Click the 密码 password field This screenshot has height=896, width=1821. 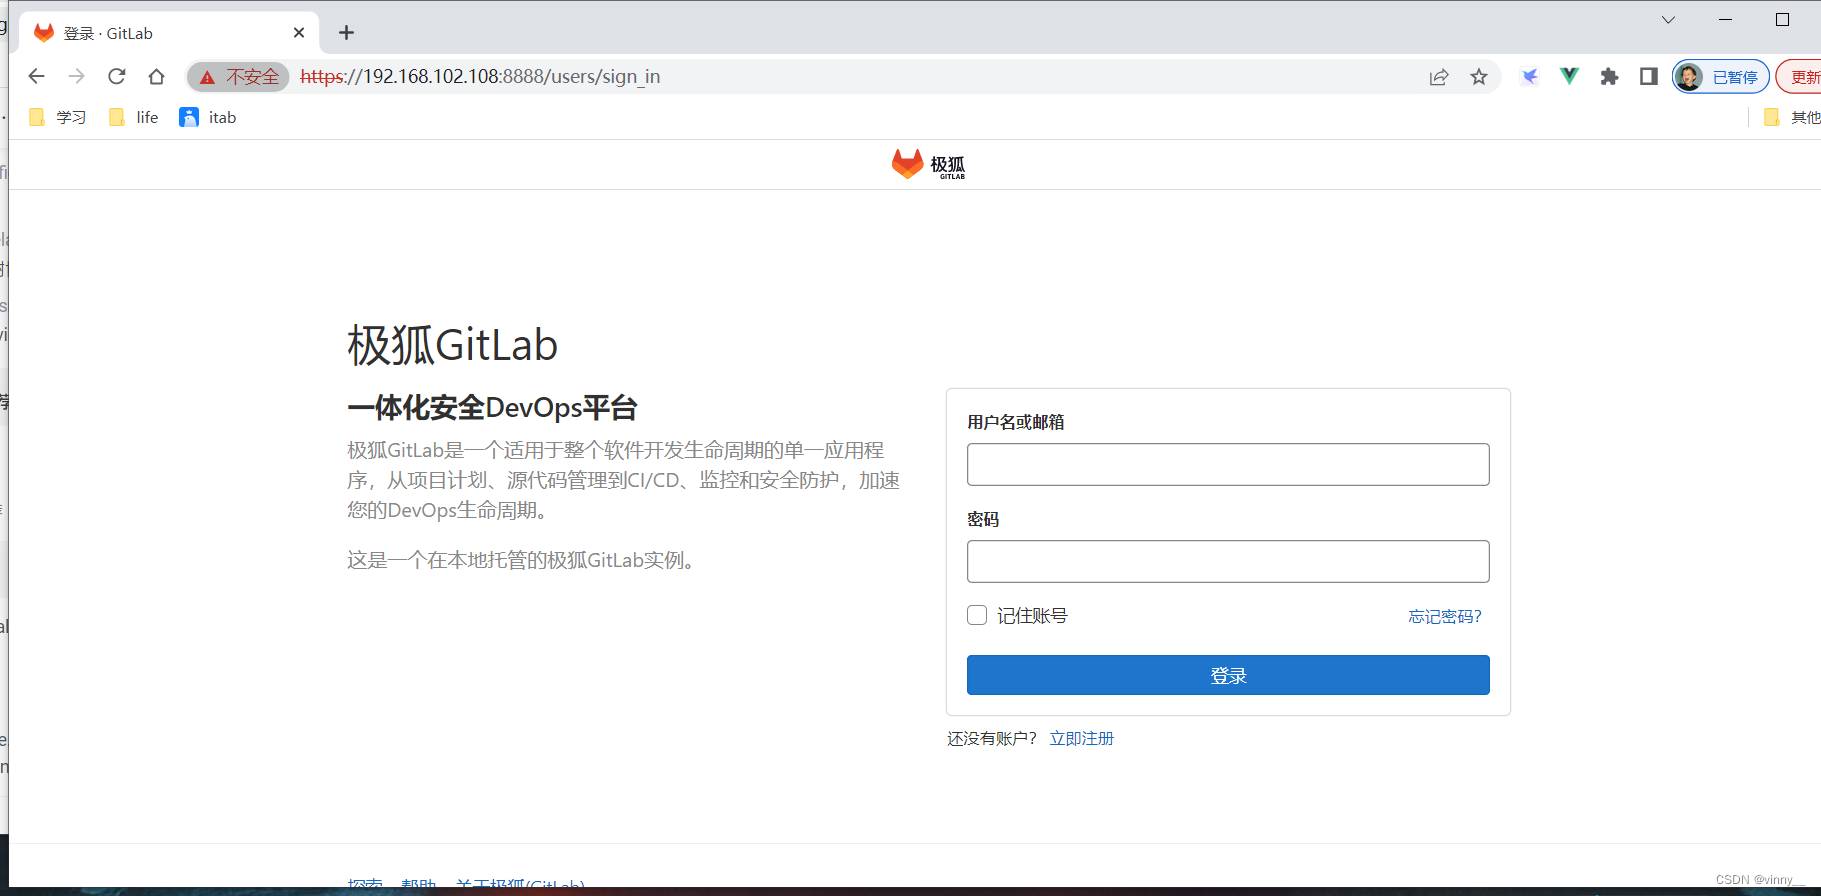click(1228, 562)
